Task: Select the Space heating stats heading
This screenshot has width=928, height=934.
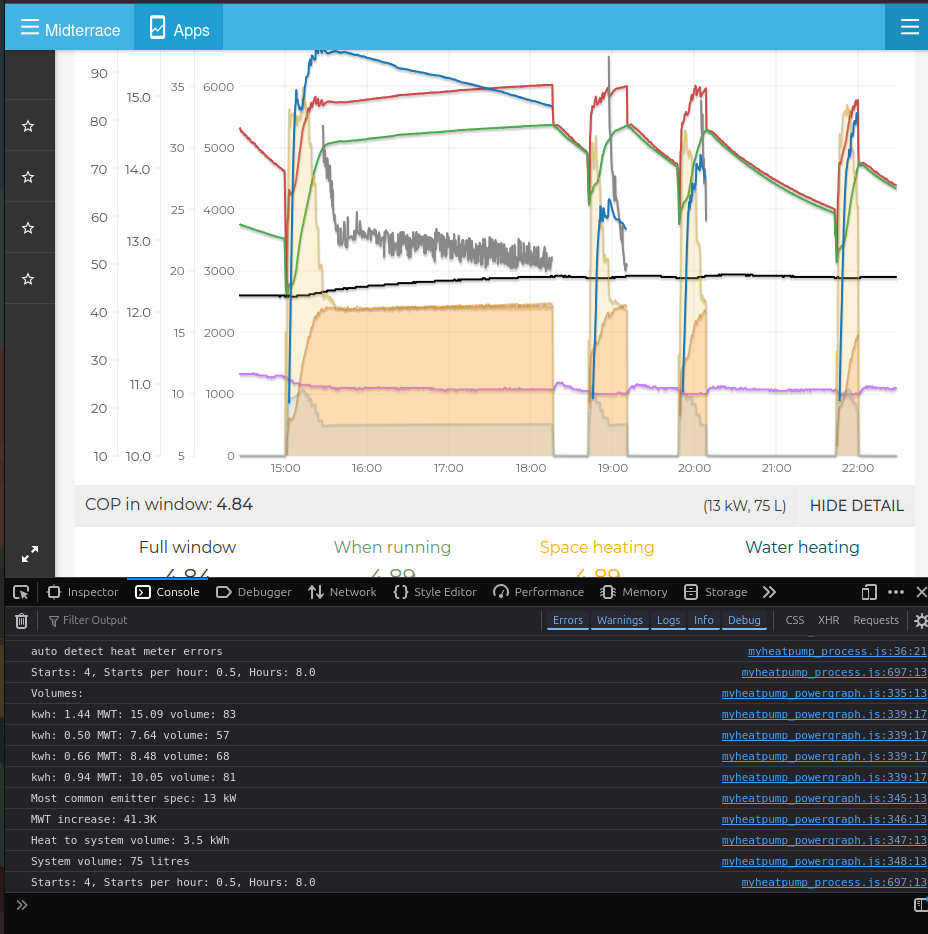Action: click(x=596, y=547)
